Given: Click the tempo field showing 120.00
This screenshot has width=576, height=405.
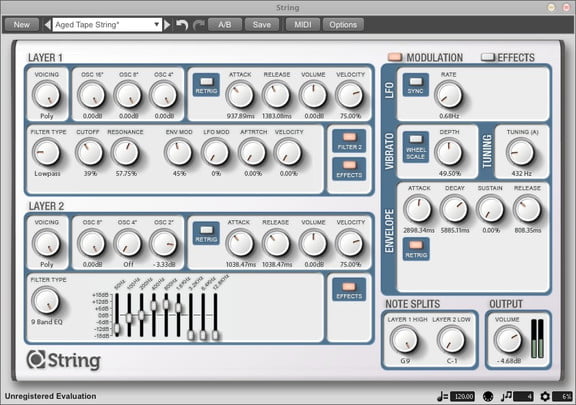Looking at the screenshot, I should tap(462, 397).
